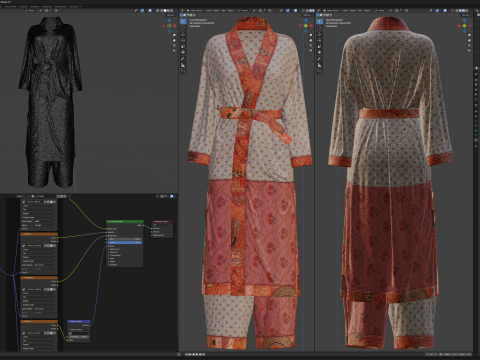This screenshot has height=360, width=480.
Task: Select the Move tool in right viewport toolbar
Action: pyautogui.click(x=320, y=34)
